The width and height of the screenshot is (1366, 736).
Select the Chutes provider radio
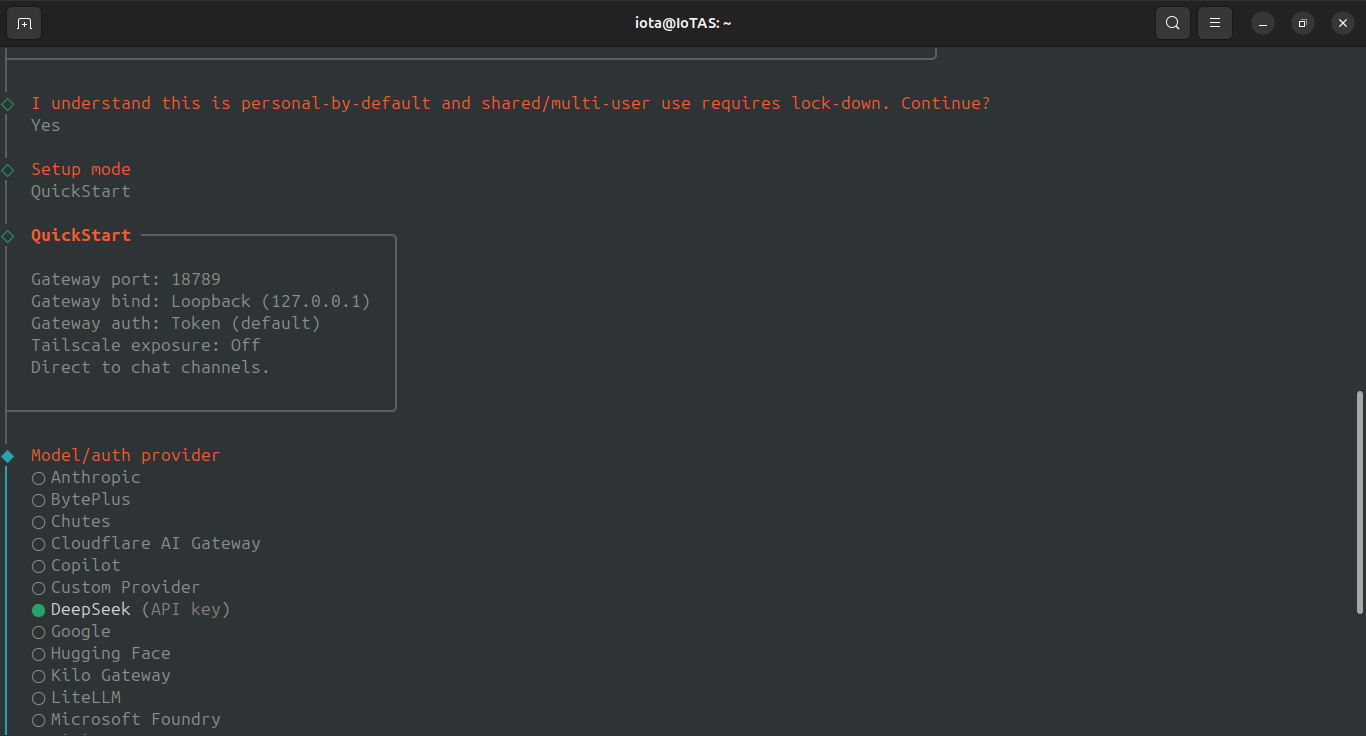coord(39,522)
